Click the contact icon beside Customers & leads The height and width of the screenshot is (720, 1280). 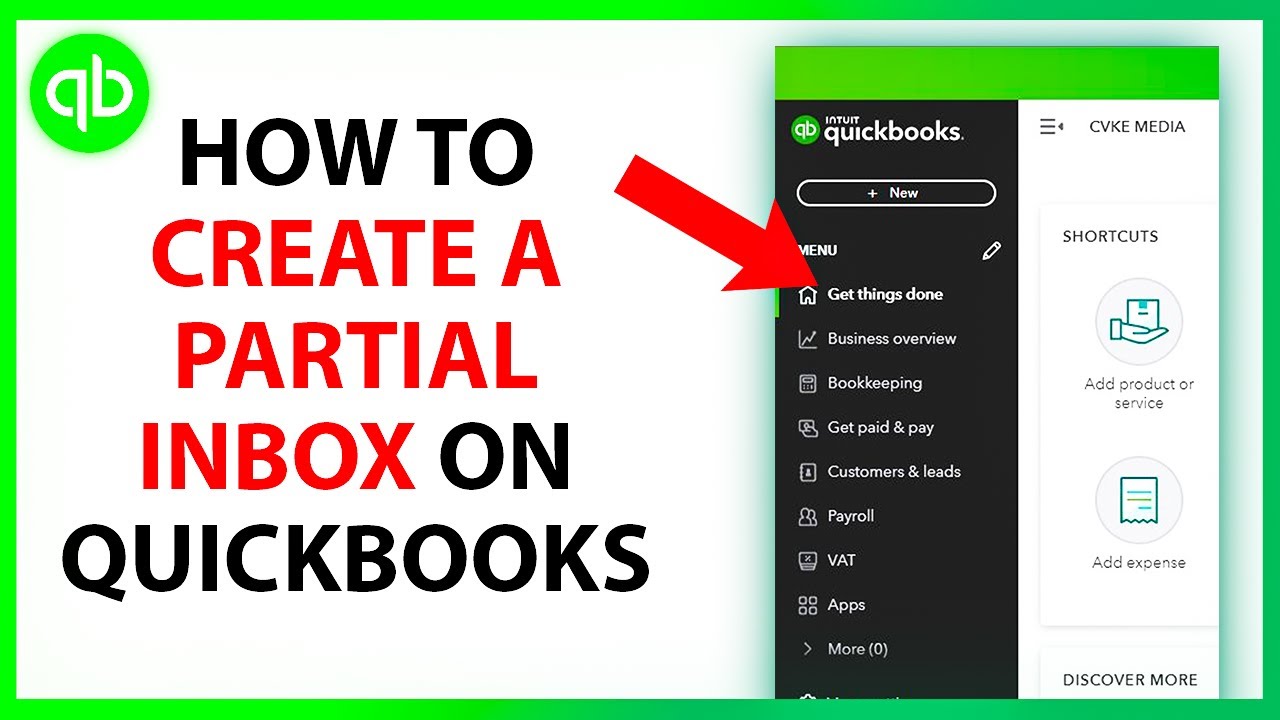[808, 472]
